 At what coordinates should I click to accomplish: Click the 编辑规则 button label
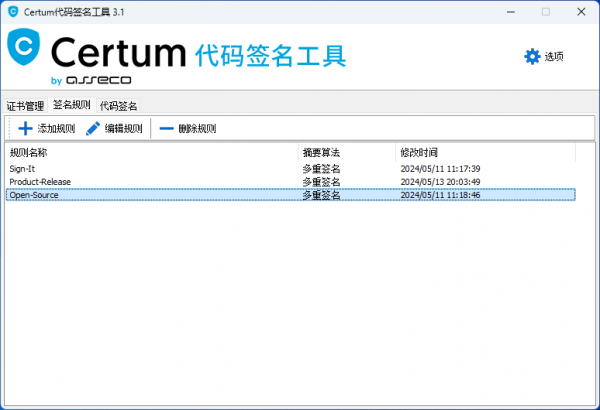click(124, 128)
